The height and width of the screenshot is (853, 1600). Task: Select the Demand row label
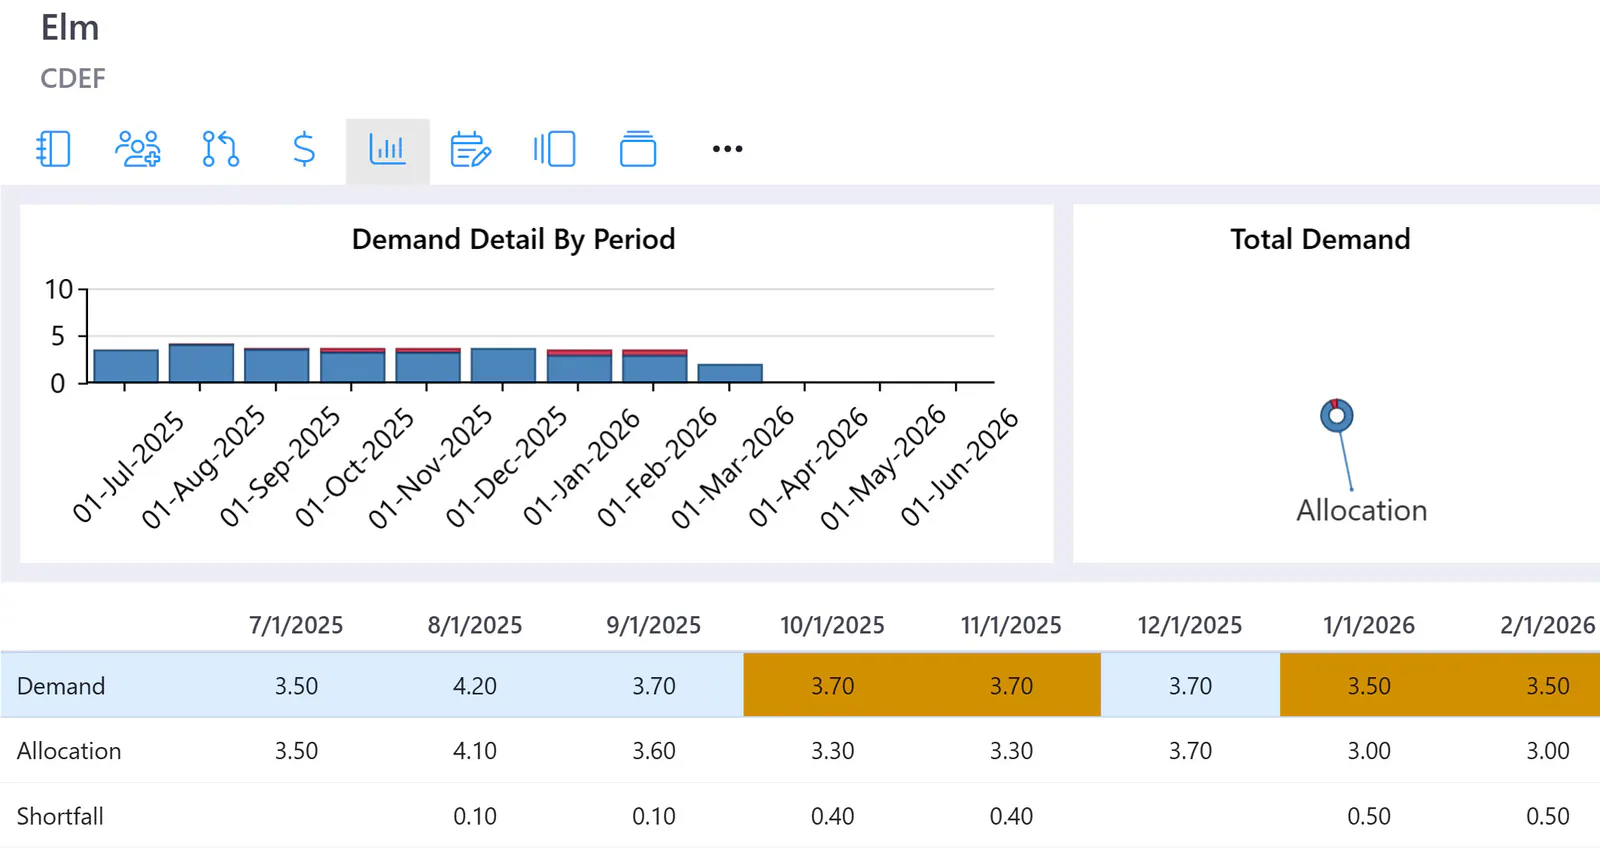pyautogui.click(x=61, y=686)
